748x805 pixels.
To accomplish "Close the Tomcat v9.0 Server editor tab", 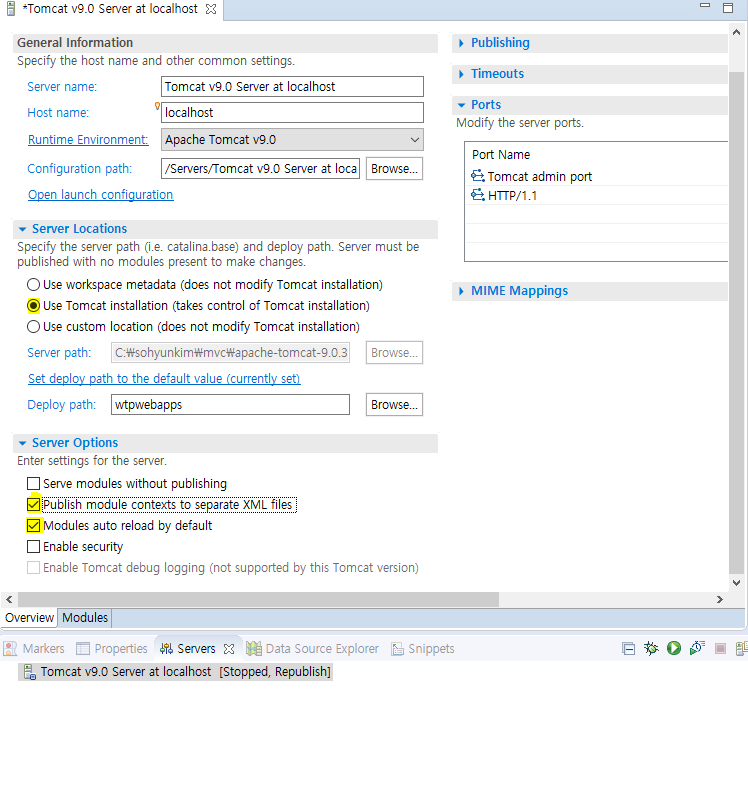I will coord(211,9).
